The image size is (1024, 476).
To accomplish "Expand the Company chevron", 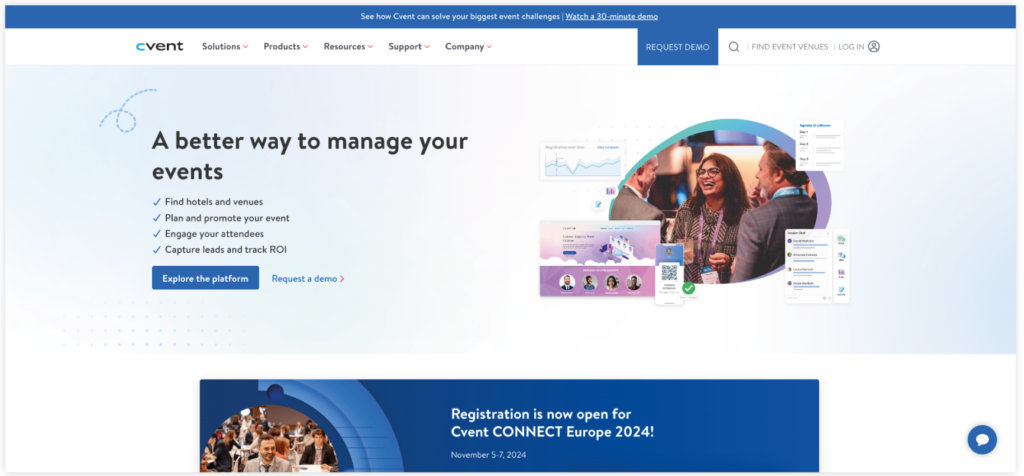I will click(x=489, y=47).
